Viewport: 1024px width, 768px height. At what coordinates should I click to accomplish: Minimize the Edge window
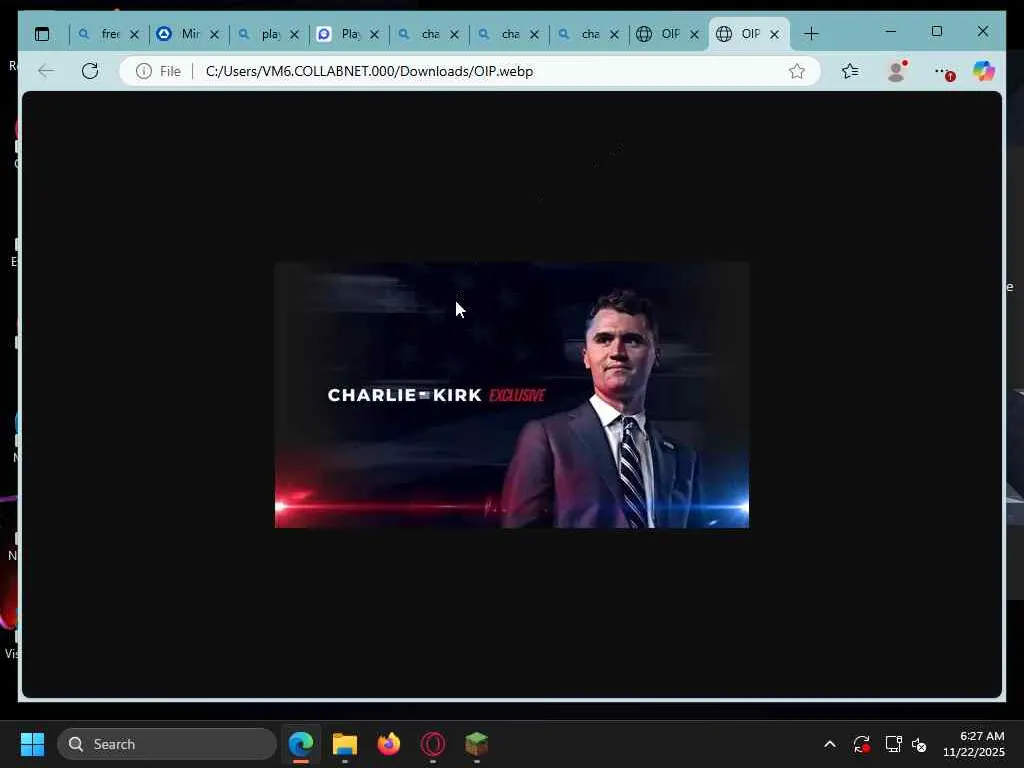coord(891,31)
